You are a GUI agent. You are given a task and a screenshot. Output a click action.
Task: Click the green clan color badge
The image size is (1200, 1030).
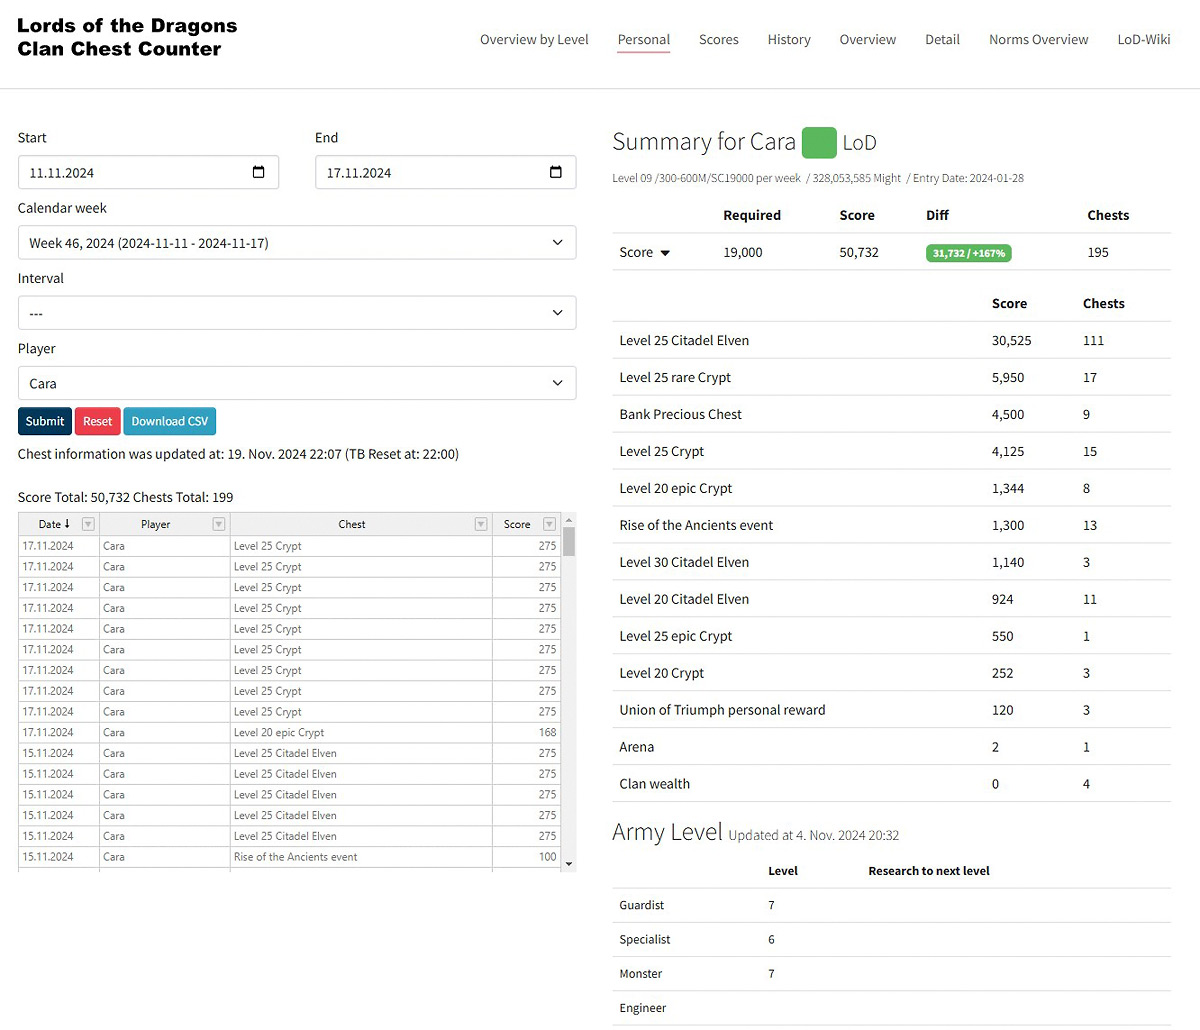819,142
